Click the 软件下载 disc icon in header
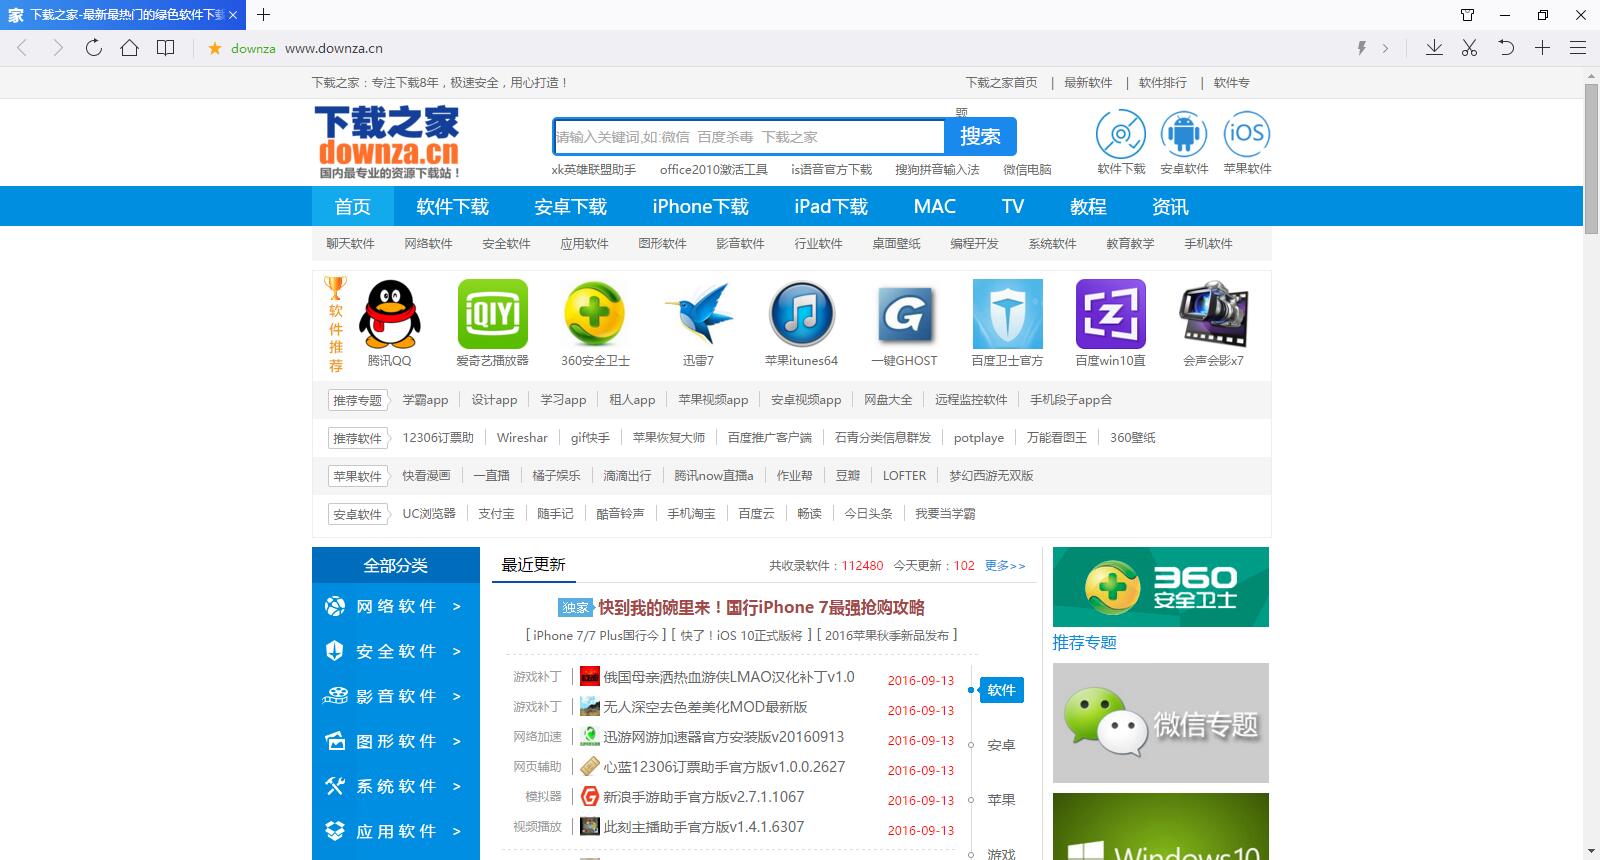Screen dimensions: 1600x860 1121,134
